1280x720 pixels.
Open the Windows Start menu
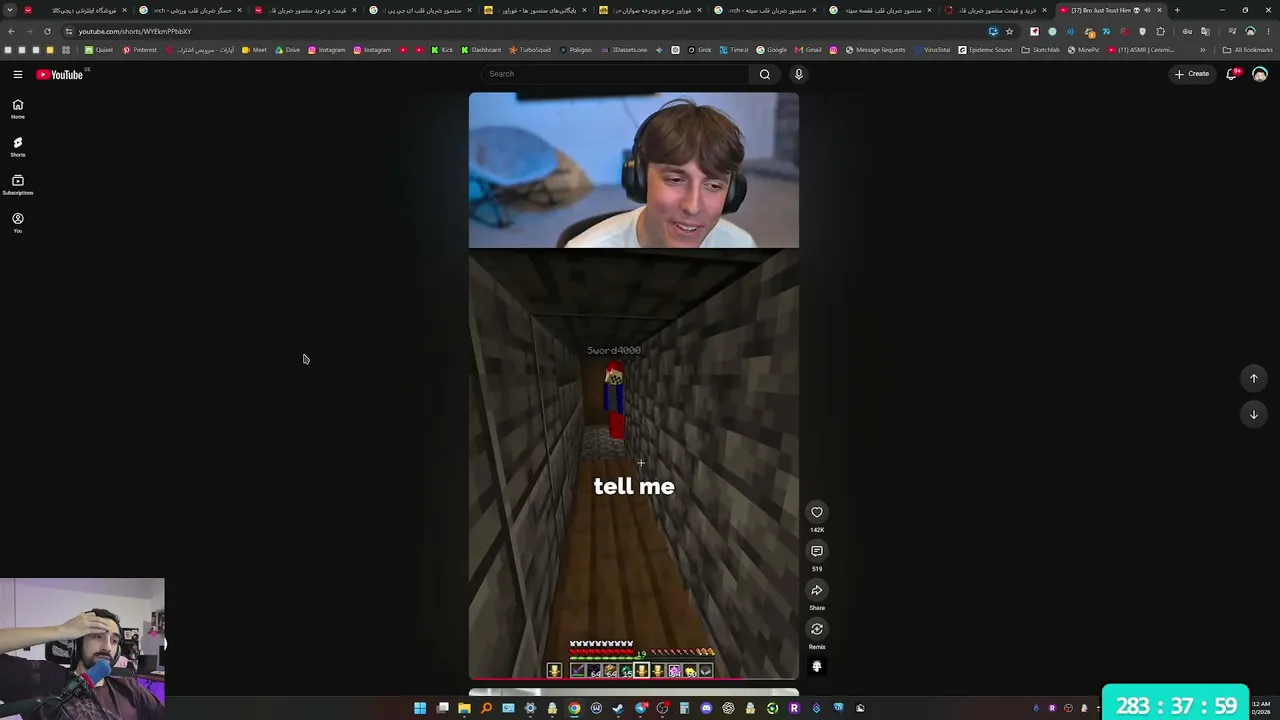(420, 708)
